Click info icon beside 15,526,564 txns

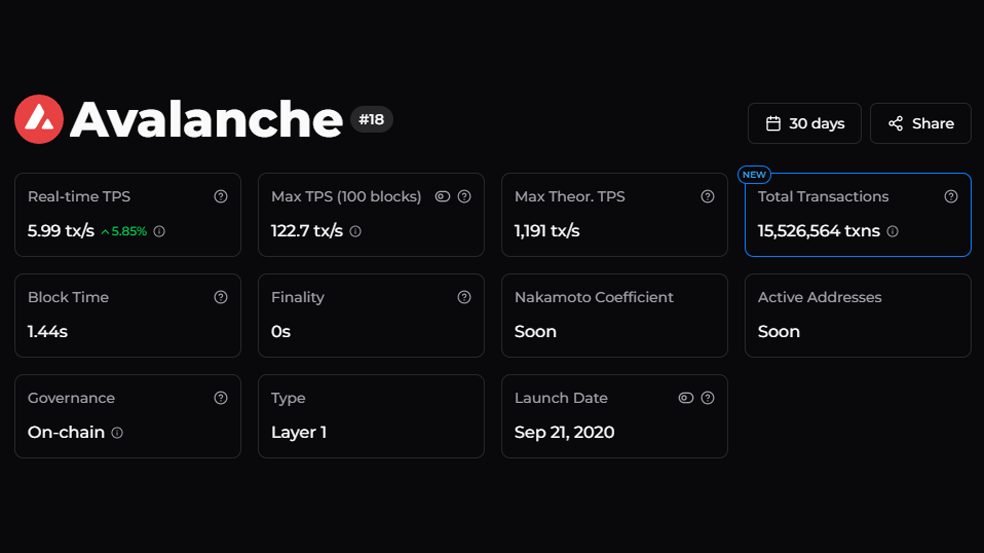[892, 232]
